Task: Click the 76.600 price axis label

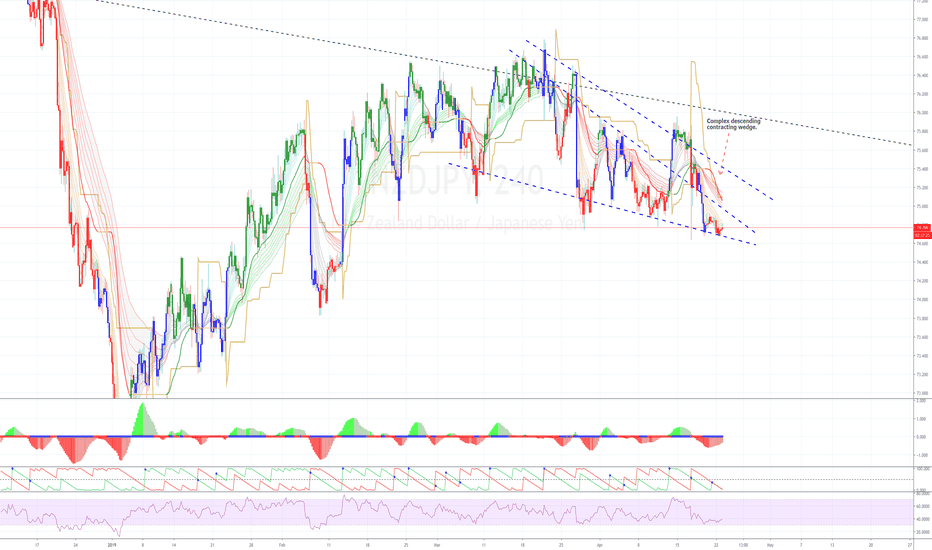Action: [923, 57]
